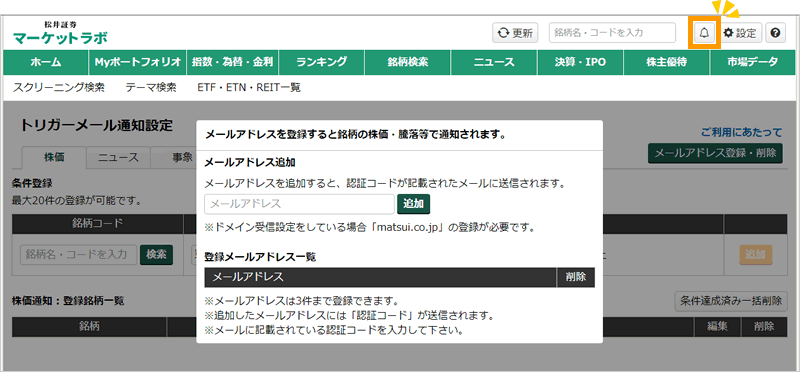Go to the ホーム menu
The height and width of the screenshot is (372, 800).
[45, 62]
